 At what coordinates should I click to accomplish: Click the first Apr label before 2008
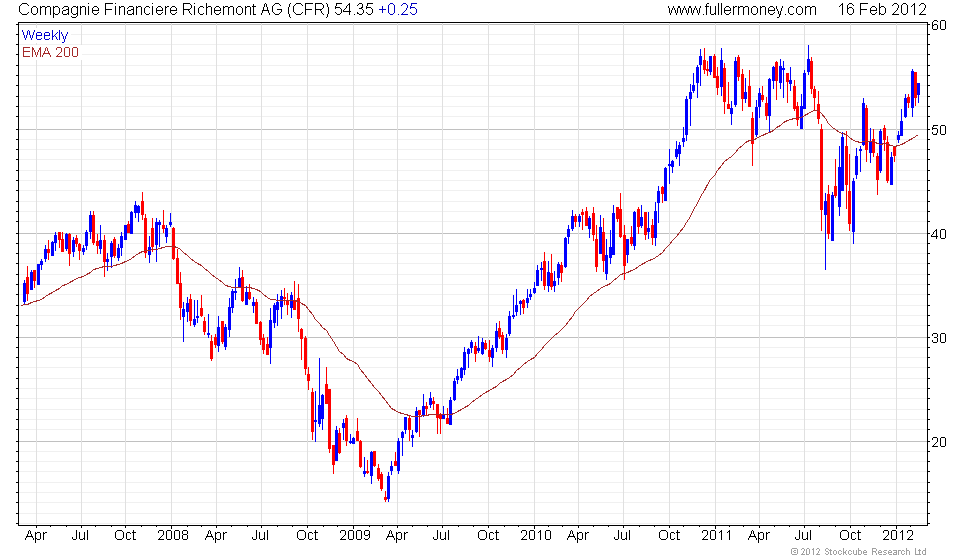click(x=36, y=536)
